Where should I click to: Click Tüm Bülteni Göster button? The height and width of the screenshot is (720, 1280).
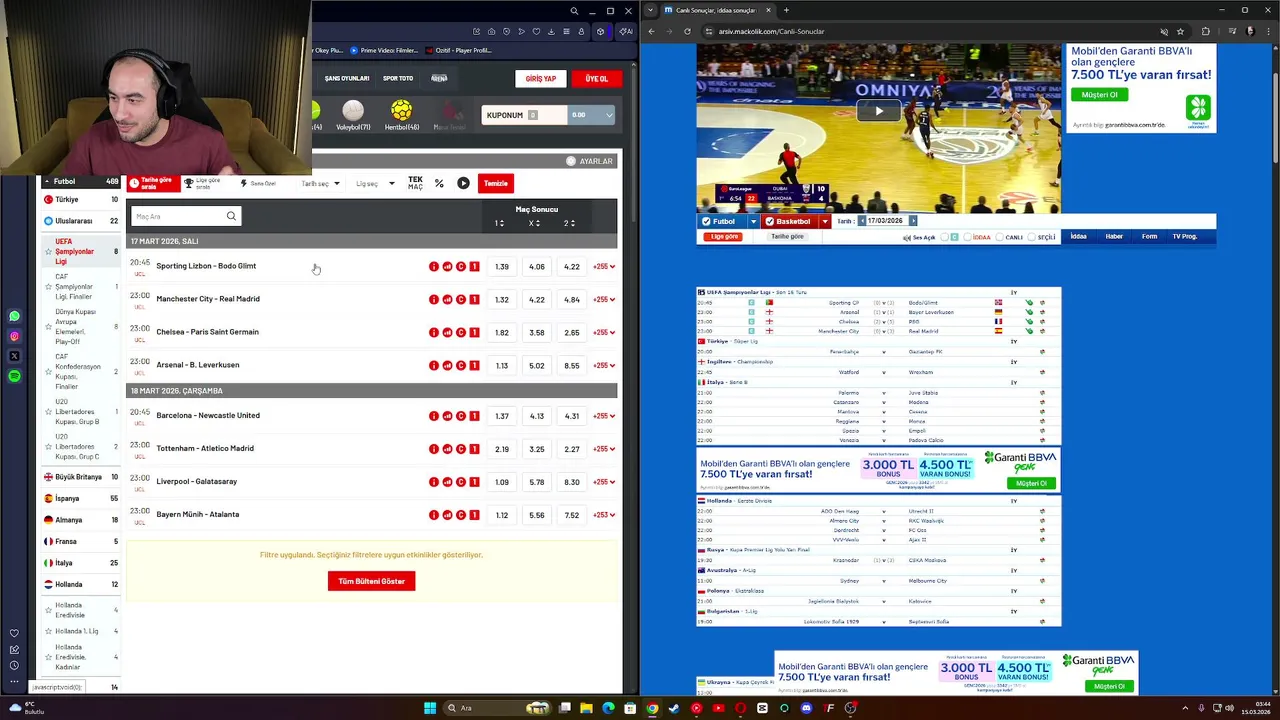pos(371,581)
